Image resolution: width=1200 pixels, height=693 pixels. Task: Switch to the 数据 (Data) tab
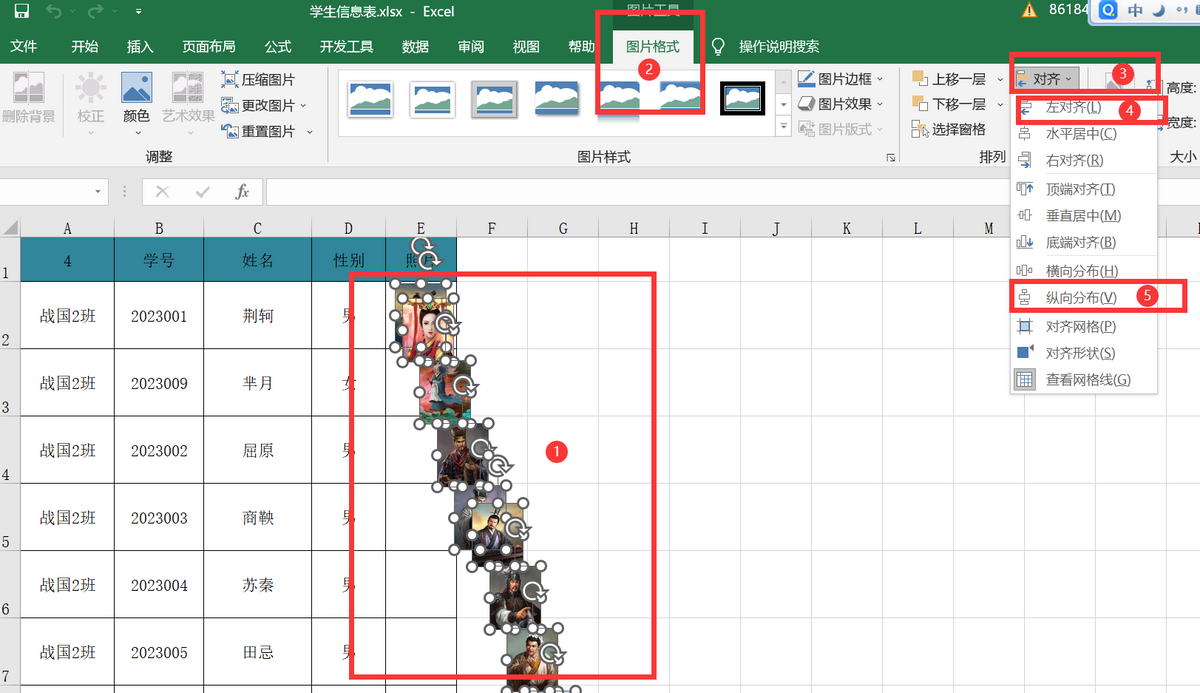[415, 47]
